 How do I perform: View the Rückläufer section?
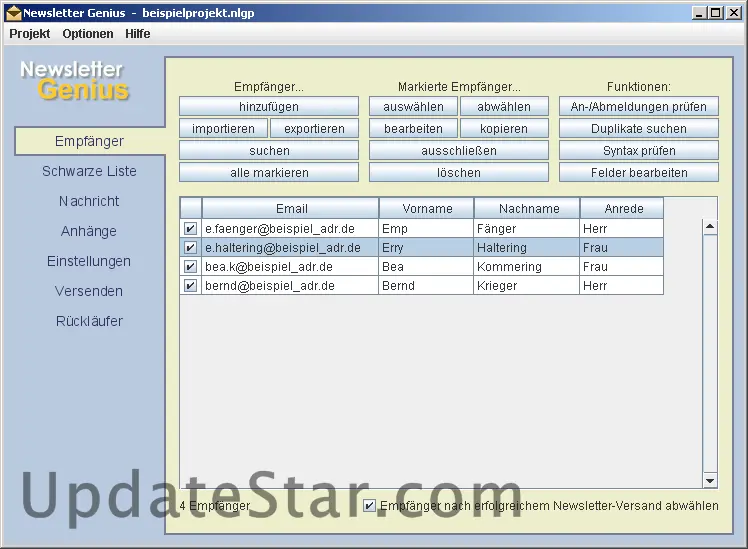tap(89, 321)
